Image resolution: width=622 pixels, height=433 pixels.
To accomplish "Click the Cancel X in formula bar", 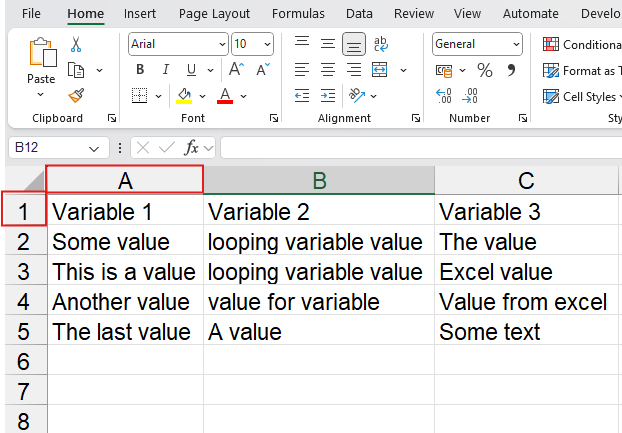I will tap(143, 148).
